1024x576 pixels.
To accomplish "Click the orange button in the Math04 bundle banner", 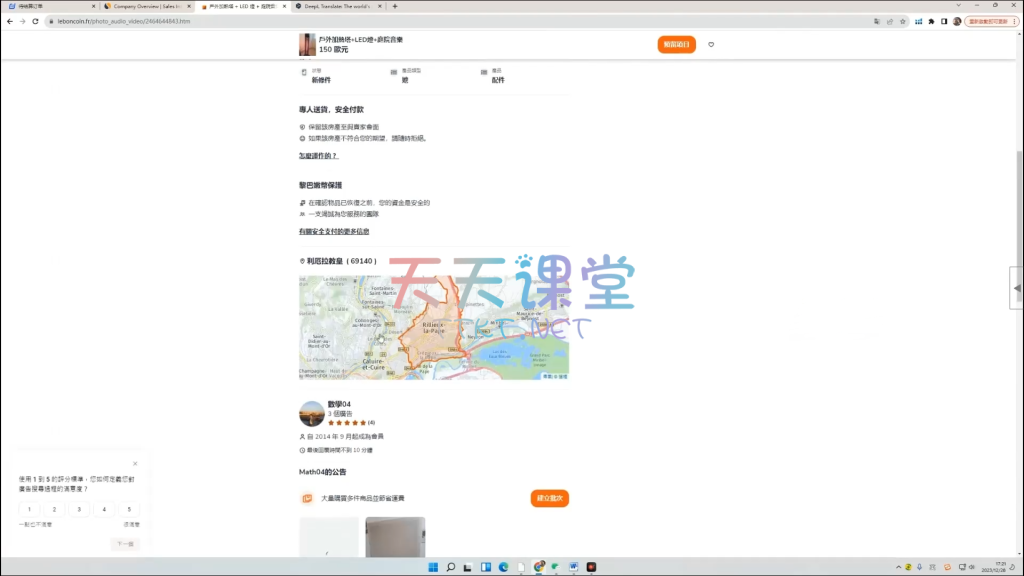I will coord(549,498).
